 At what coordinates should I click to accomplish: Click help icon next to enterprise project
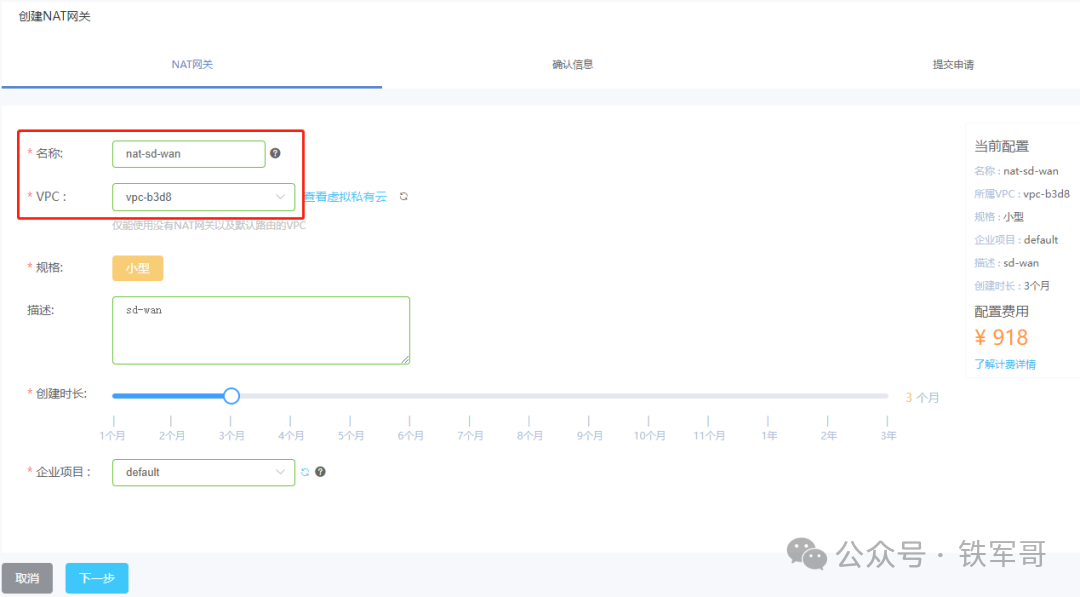[x=320, y=472]
